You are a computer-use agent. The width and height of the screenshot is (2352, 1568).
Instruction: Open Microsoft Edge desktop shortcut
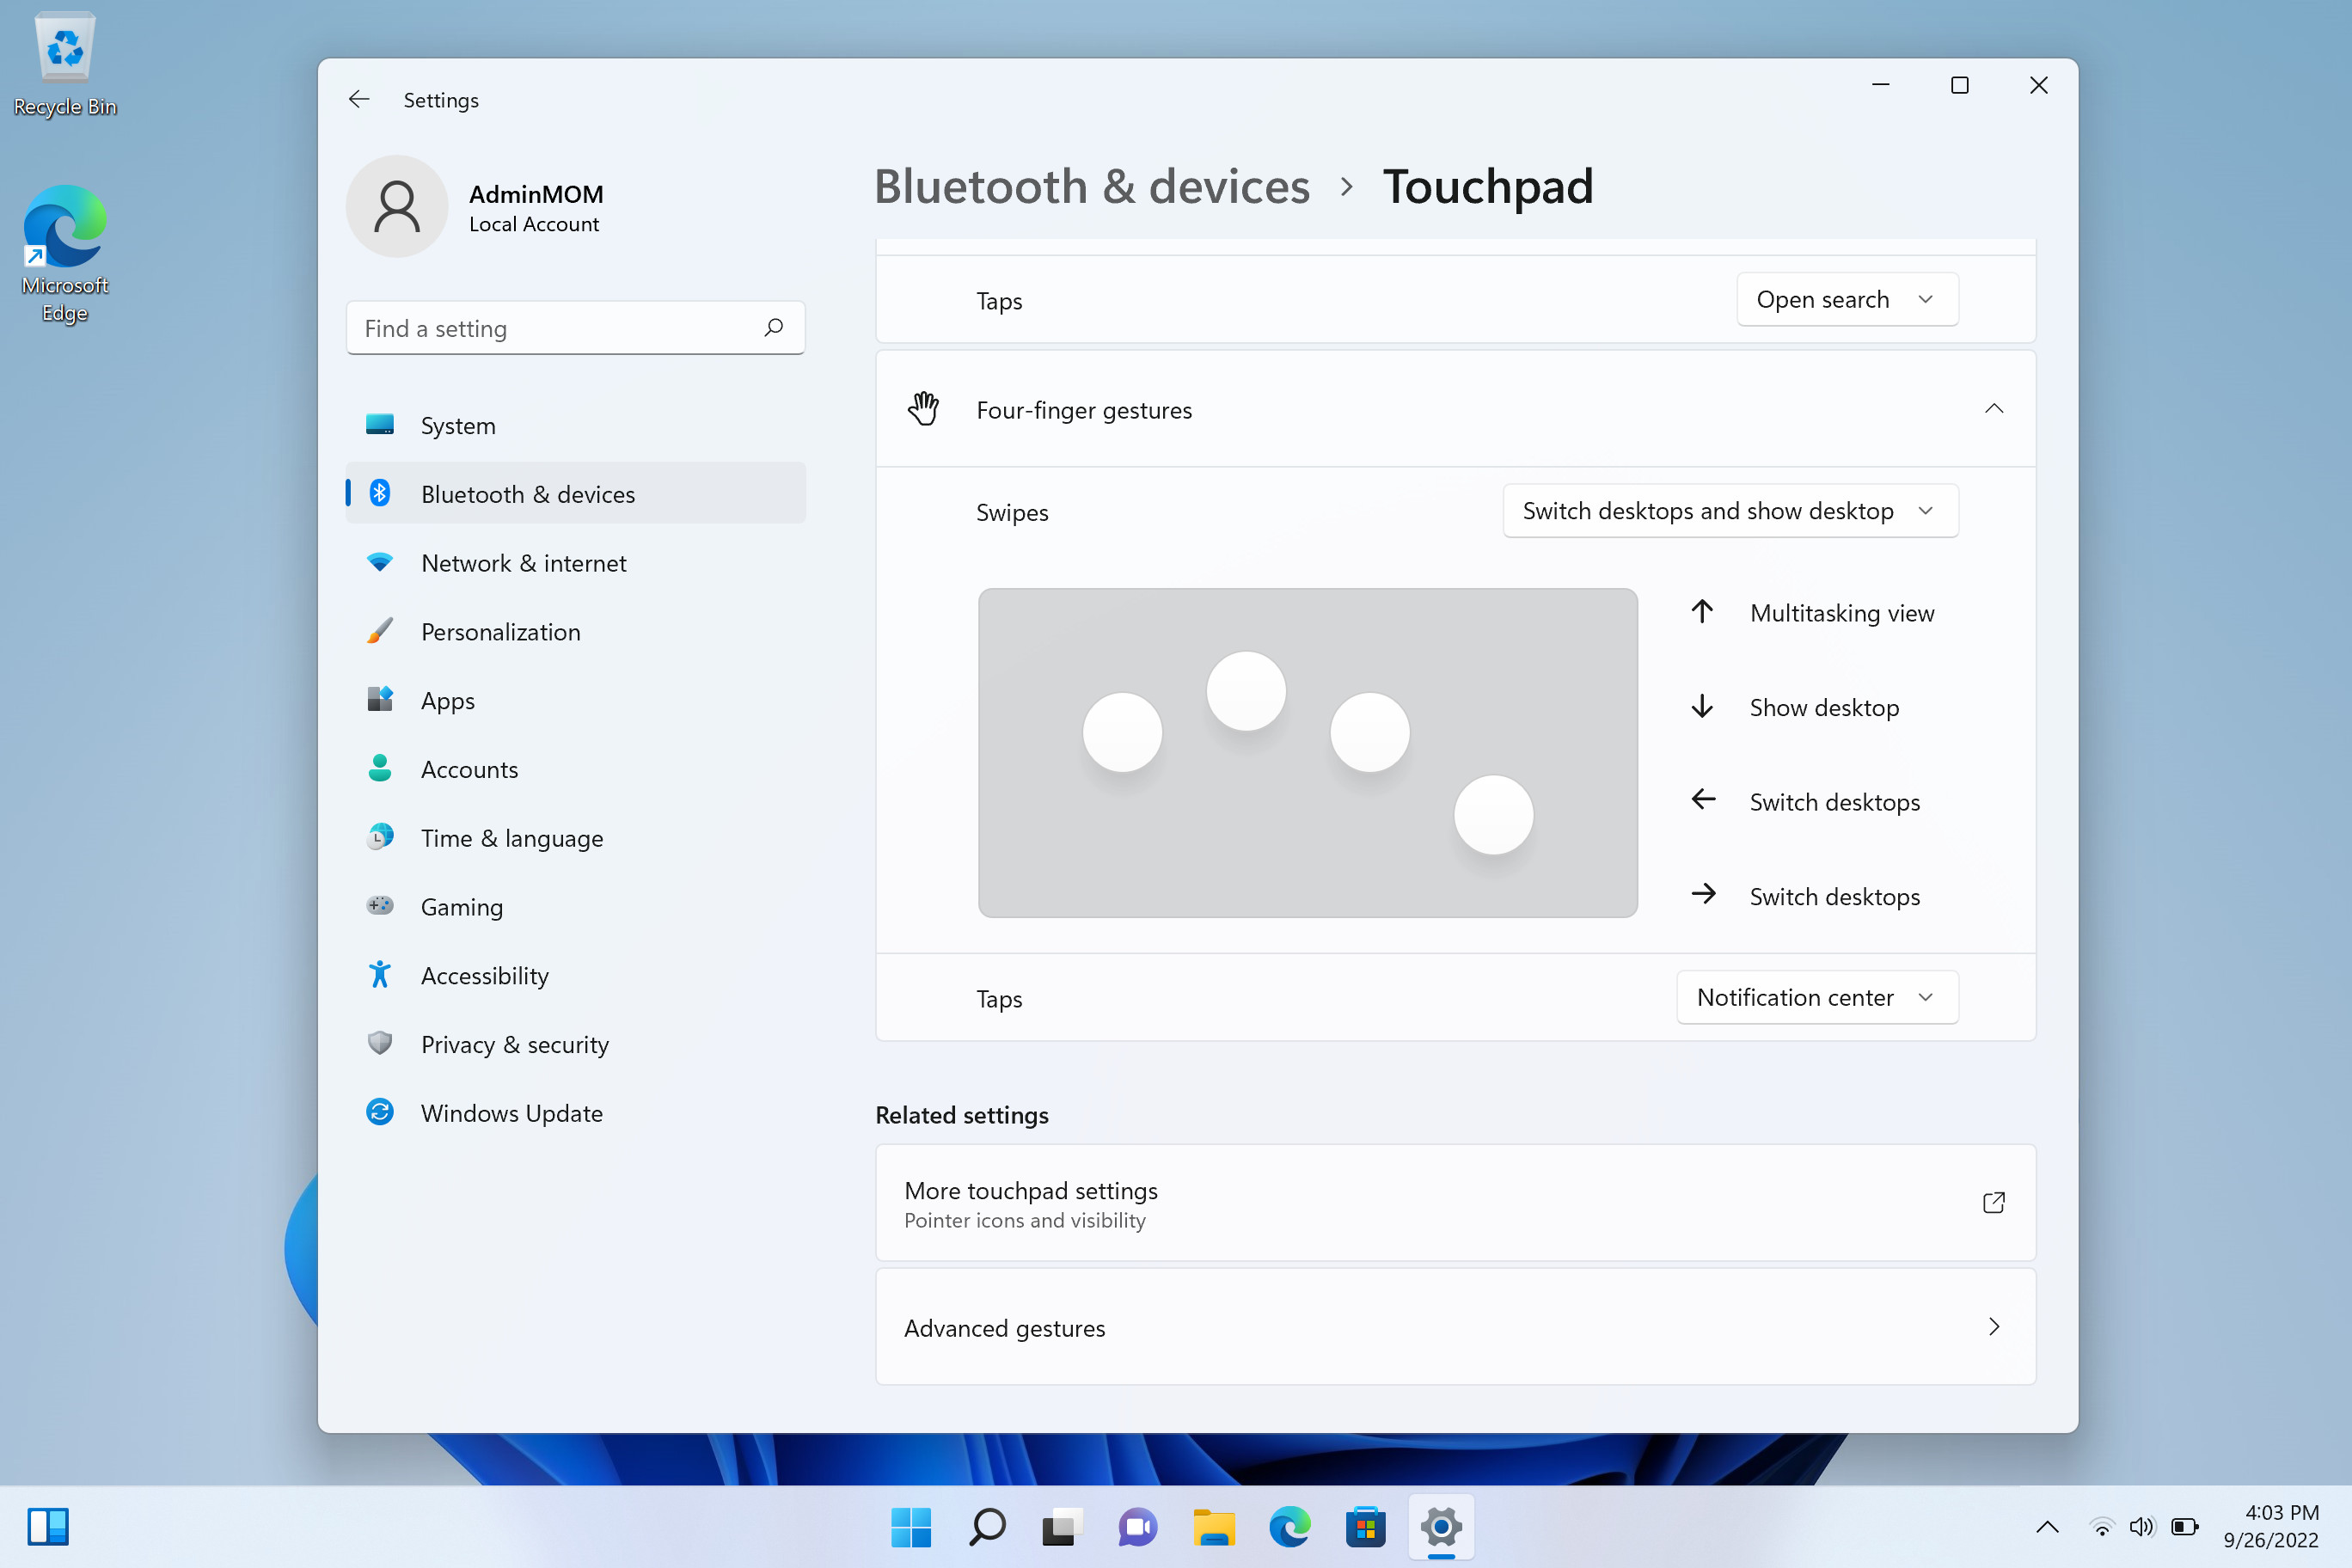point(65,255)
